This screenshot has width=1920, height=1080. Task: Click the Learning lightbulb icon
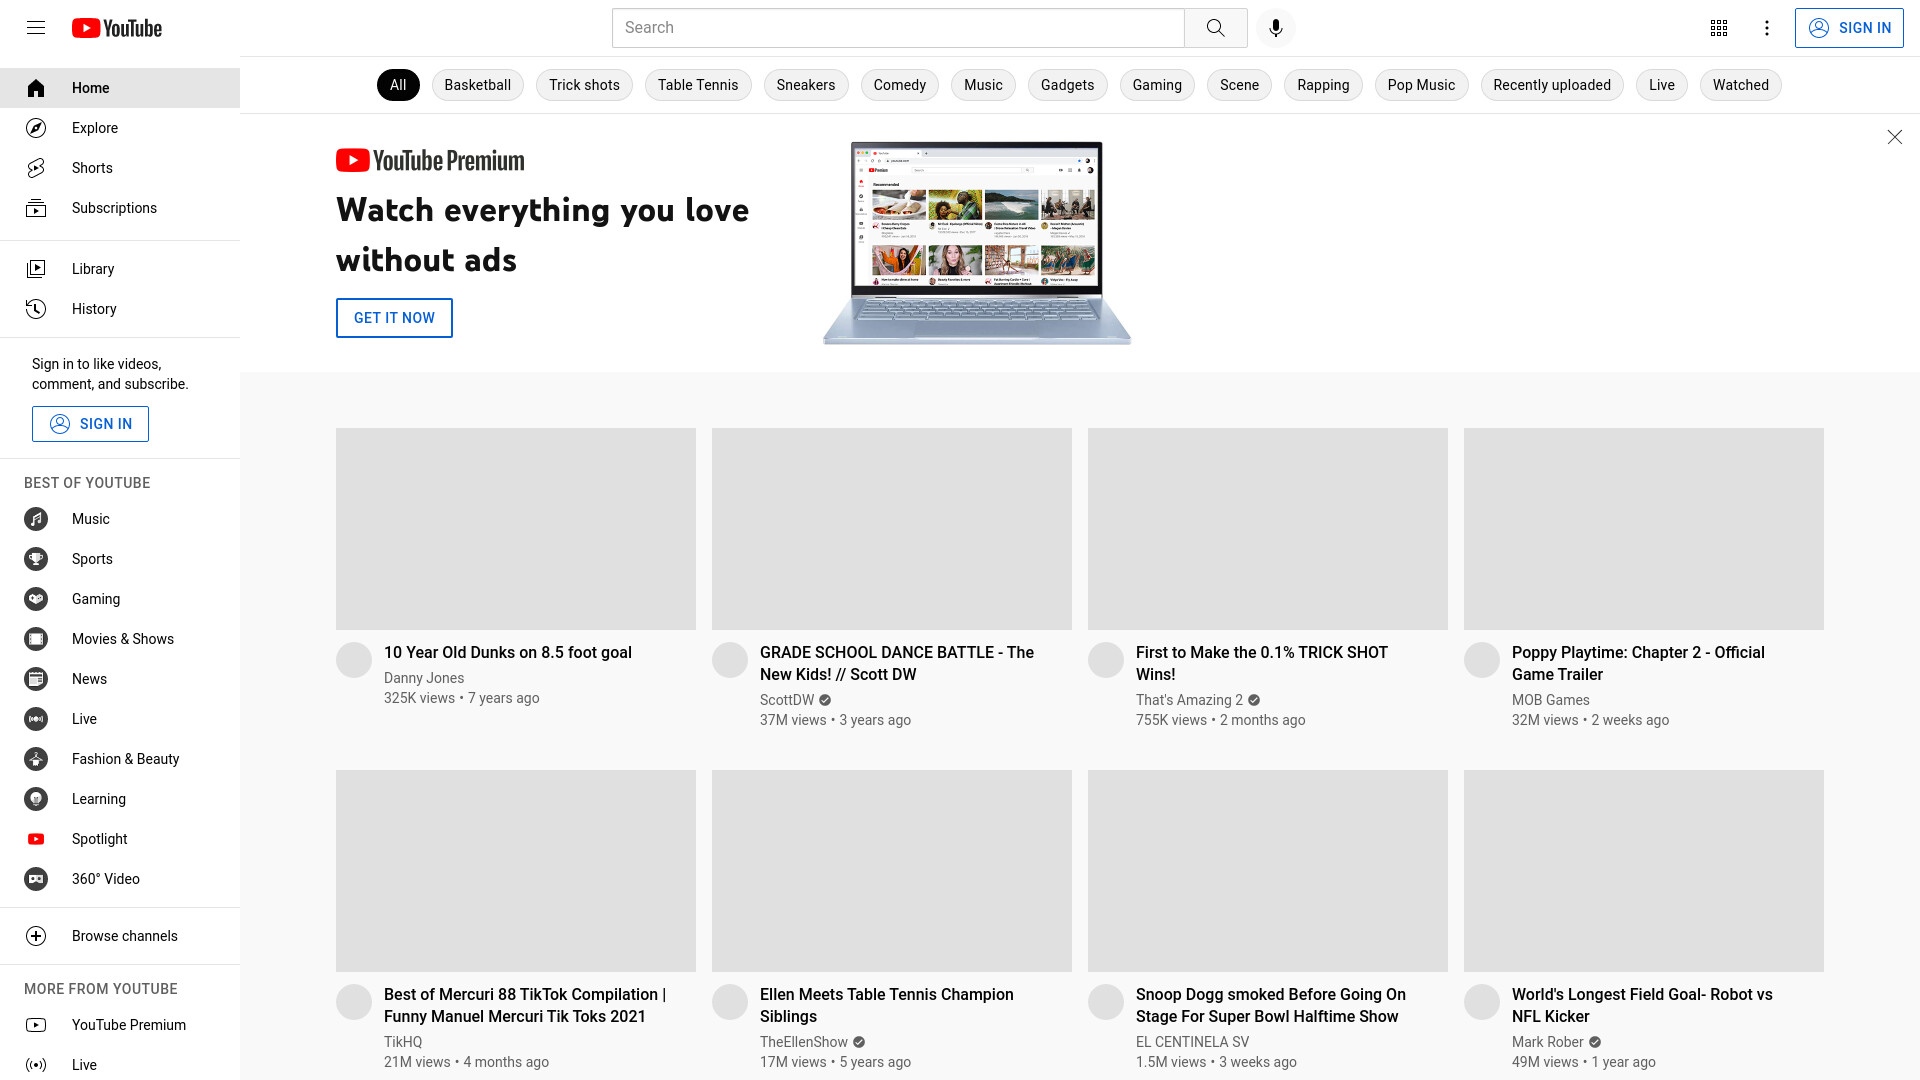(x=36, y=799)
